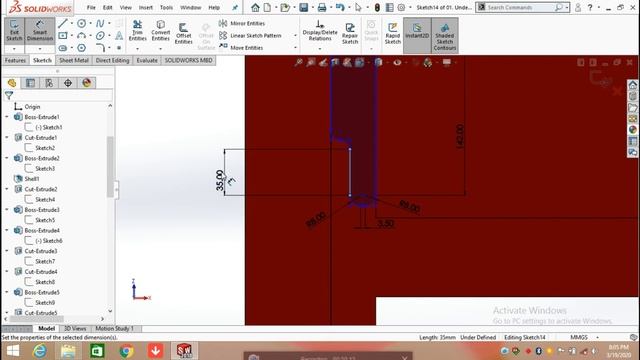Click the Trim Entities tool
This screenshot has width=640, height=360.
point(138,31)
